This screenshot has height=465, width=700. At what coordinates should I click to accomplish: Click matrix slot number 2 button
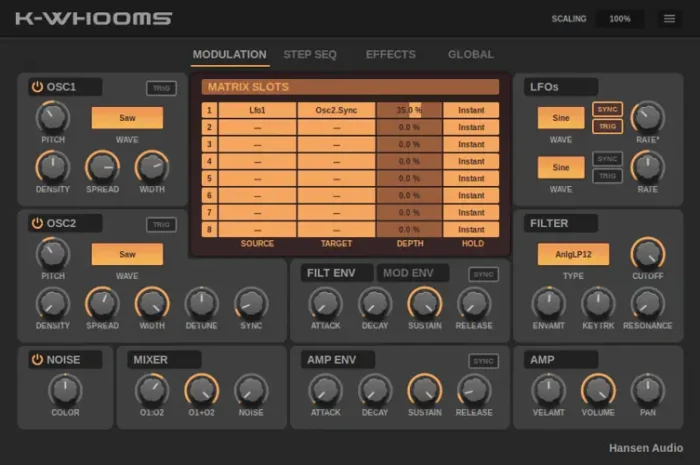pyautogui.click(x=209, y=127)
